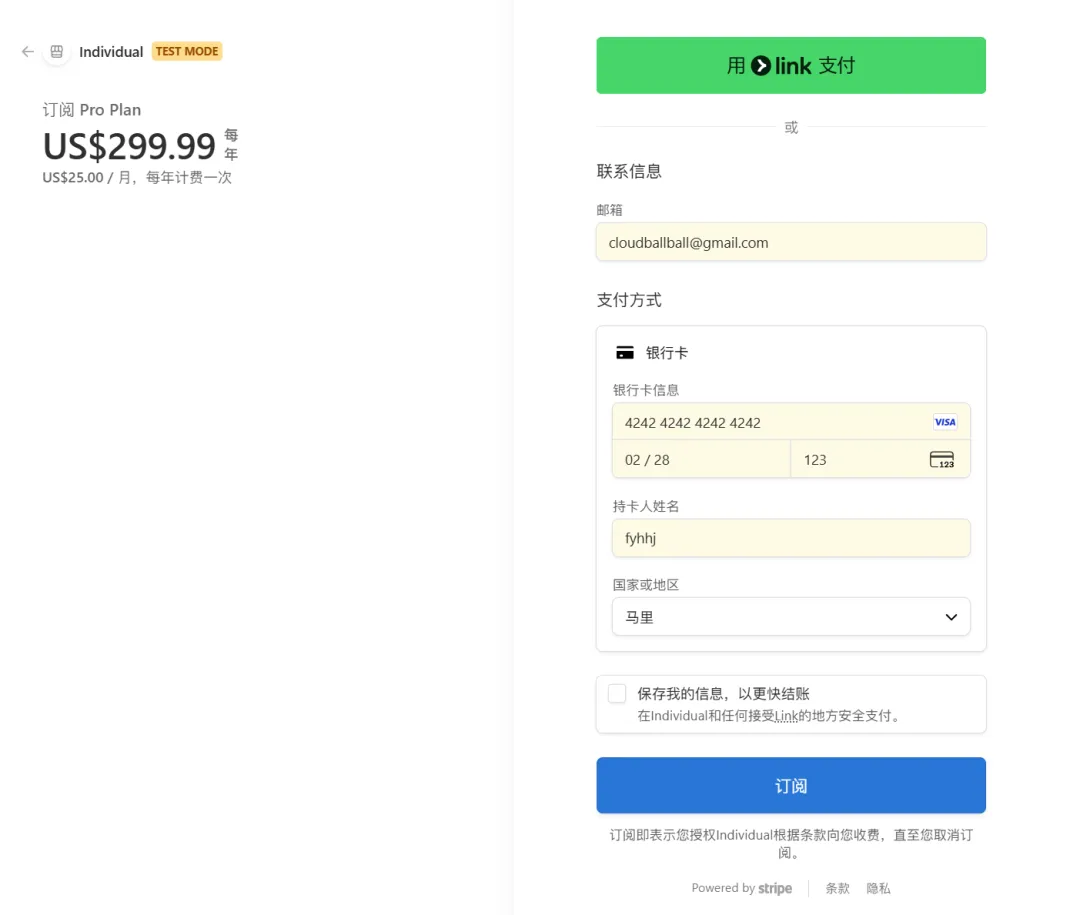The height and width of the screenshot is (915, 1080).
Task: Click the TEST MODE badge
Action: point(187,51)
